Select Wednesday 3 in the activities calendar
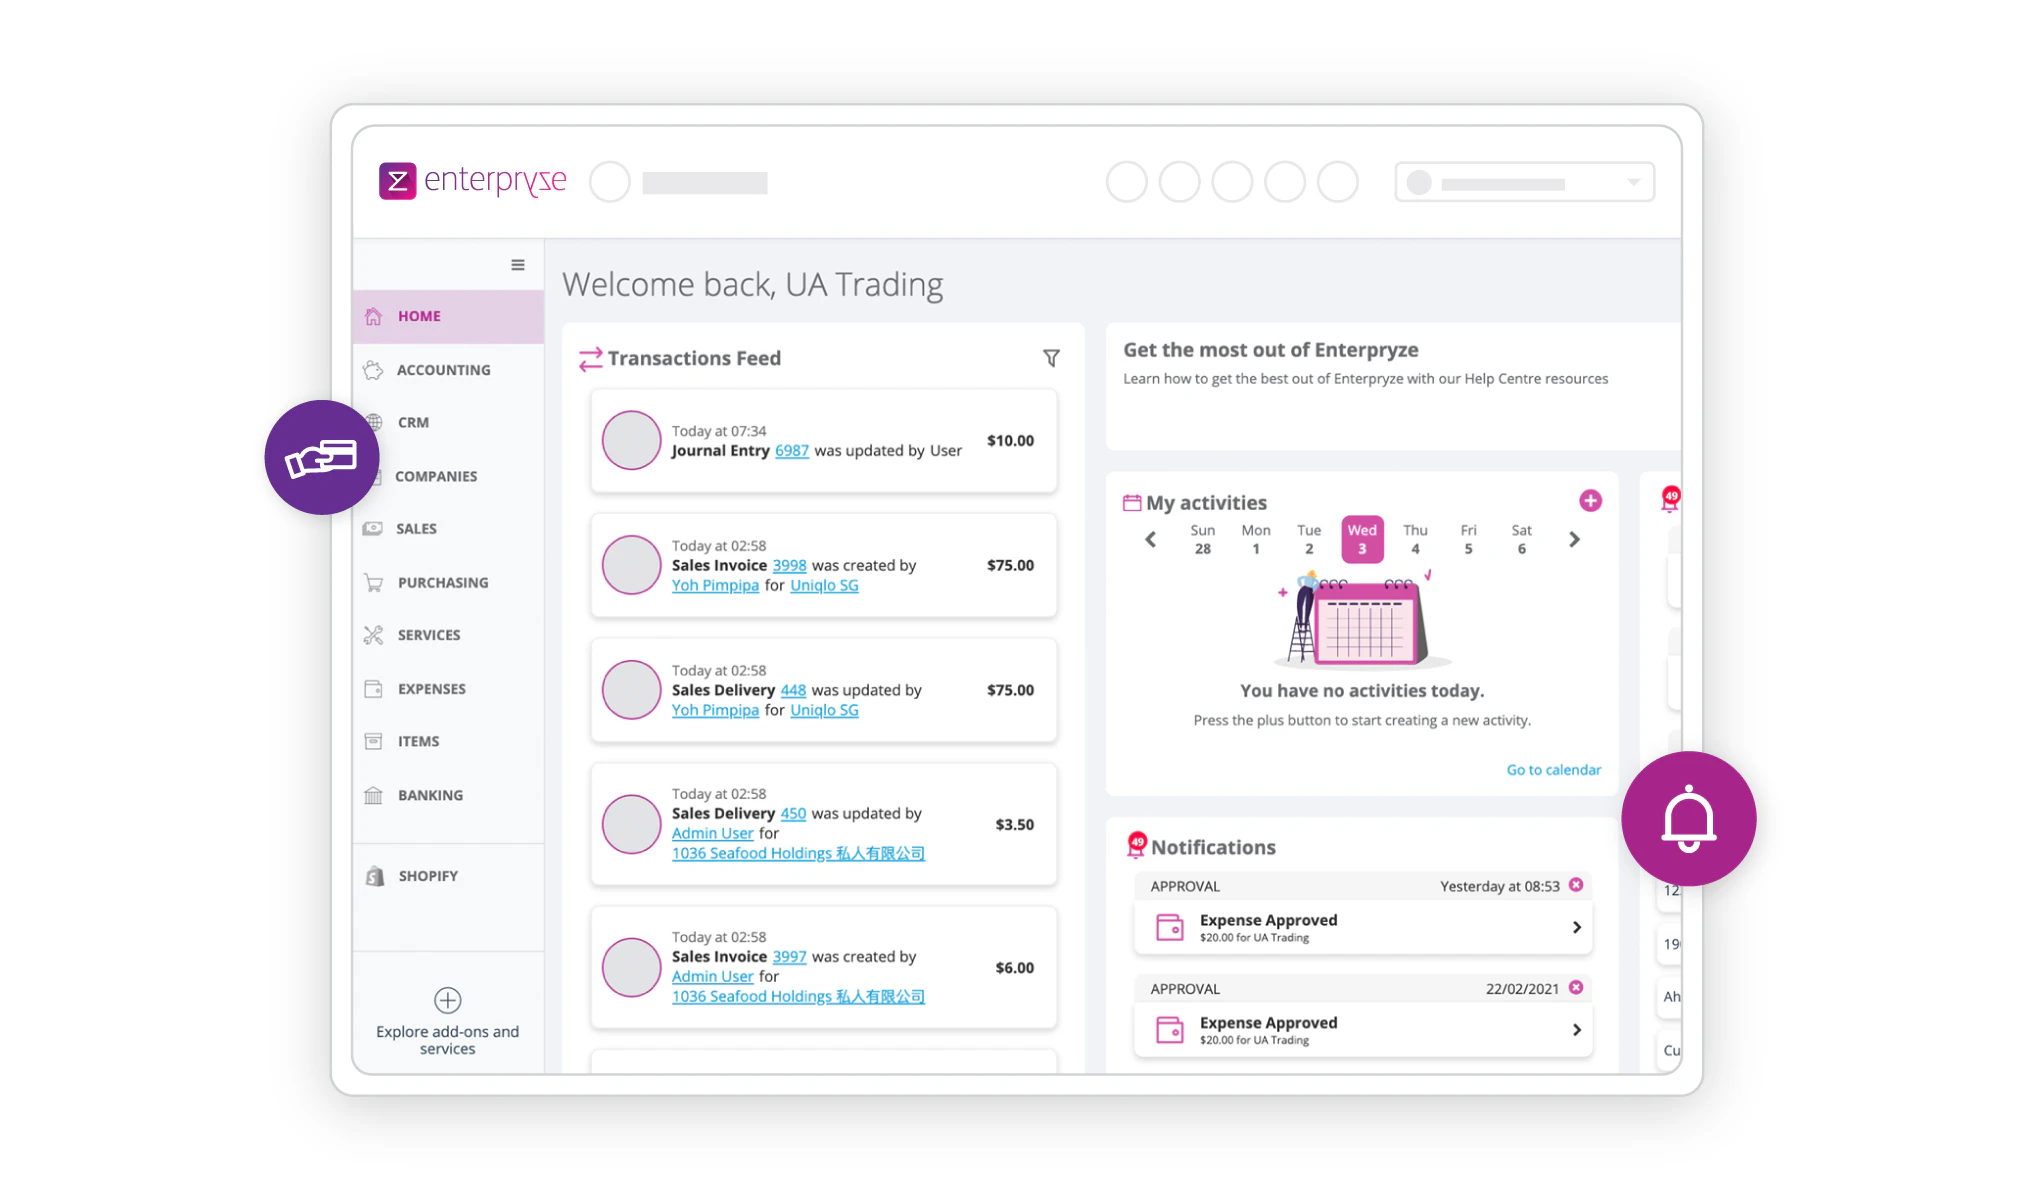This screenshot has height=1200, width=2032. 1362,538
